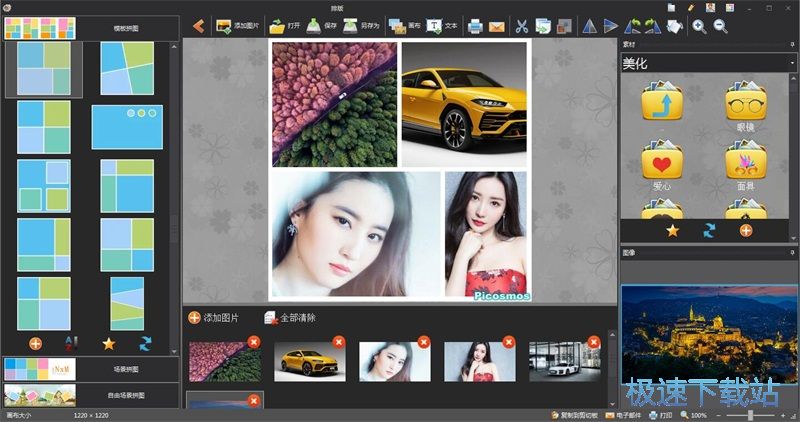Viewport: 800px width, 422px height.
Task: Click 全部清除 to clear all images
Action: 290,318
